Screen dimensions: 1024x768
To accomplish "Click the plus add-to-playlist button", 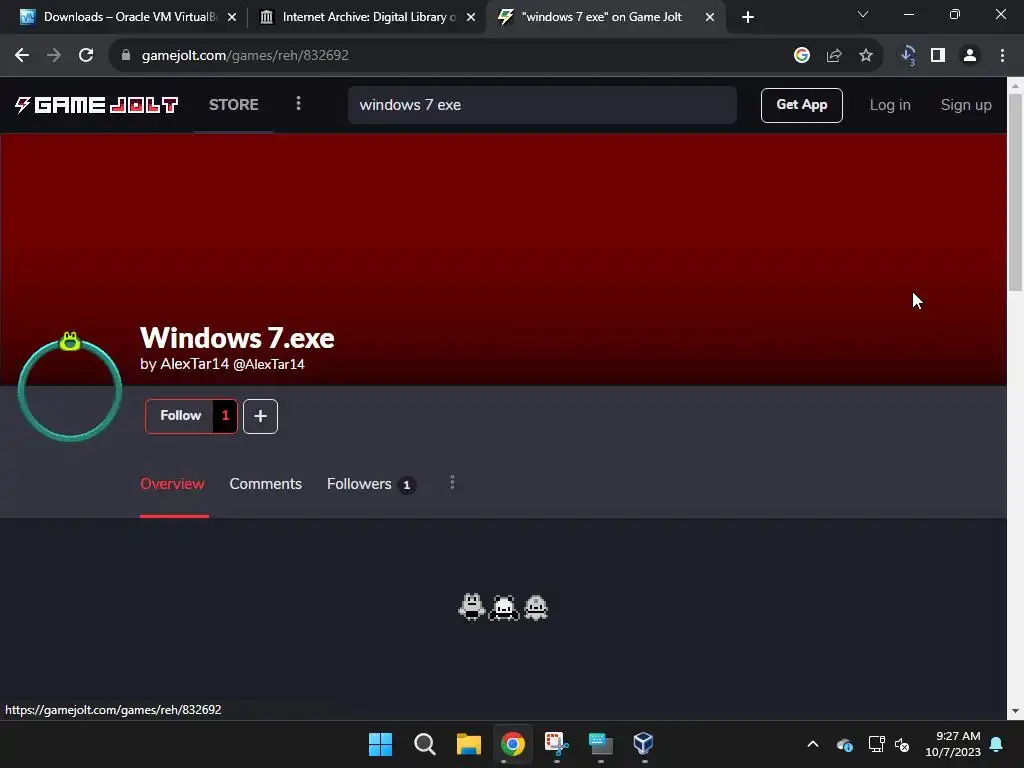I will click(x=261, y=416).
